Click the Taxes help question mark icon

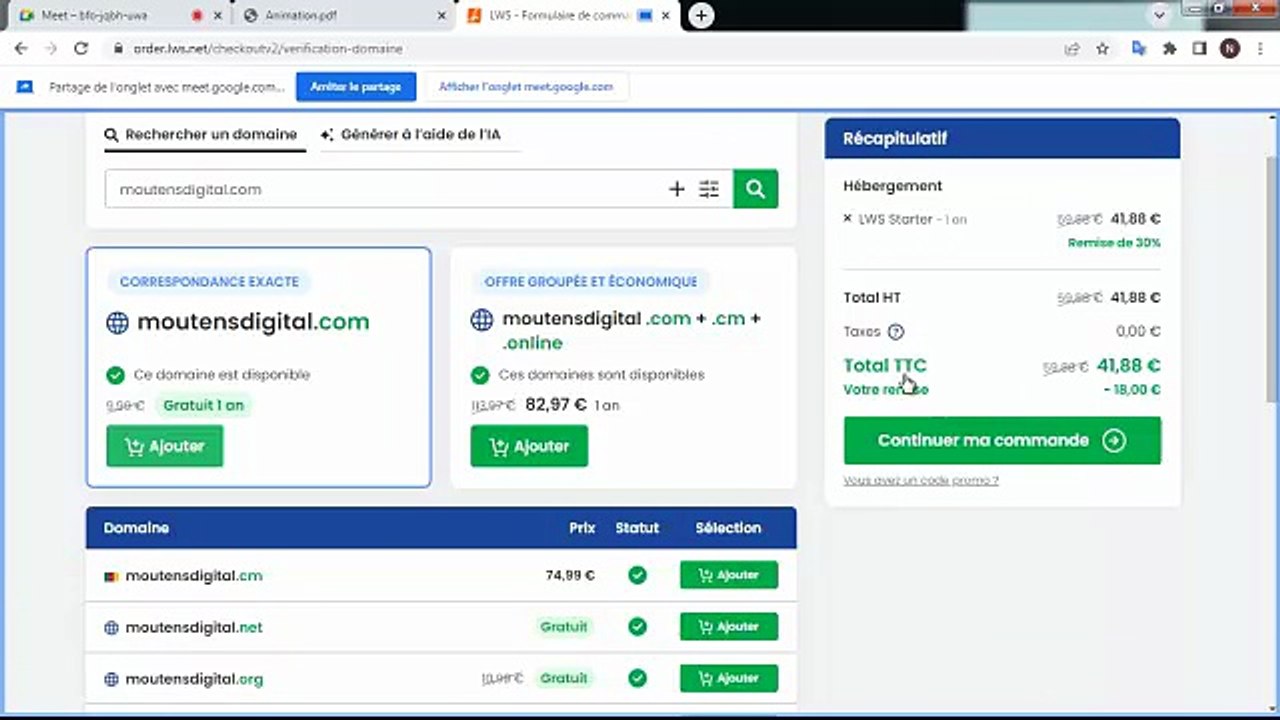point(896,332)
